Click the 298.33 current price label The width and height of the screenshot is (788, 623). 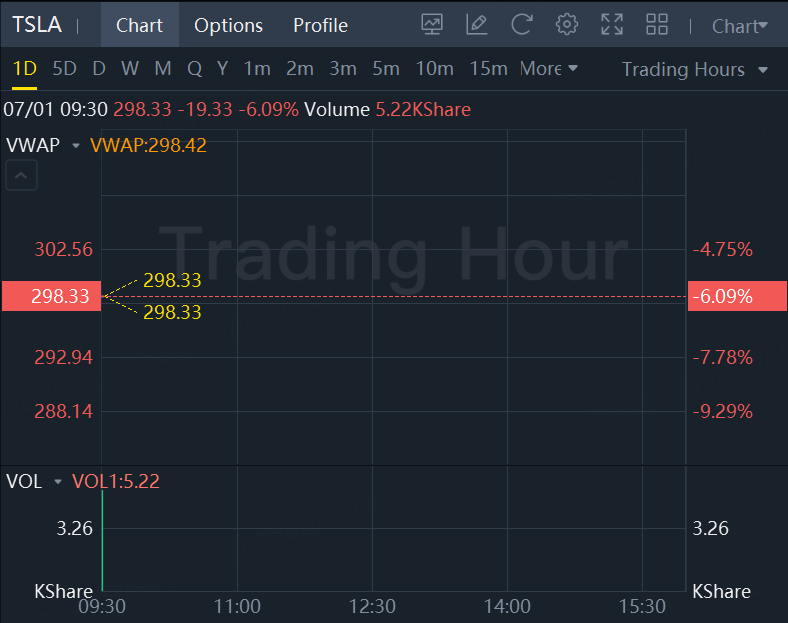(51, 296)
